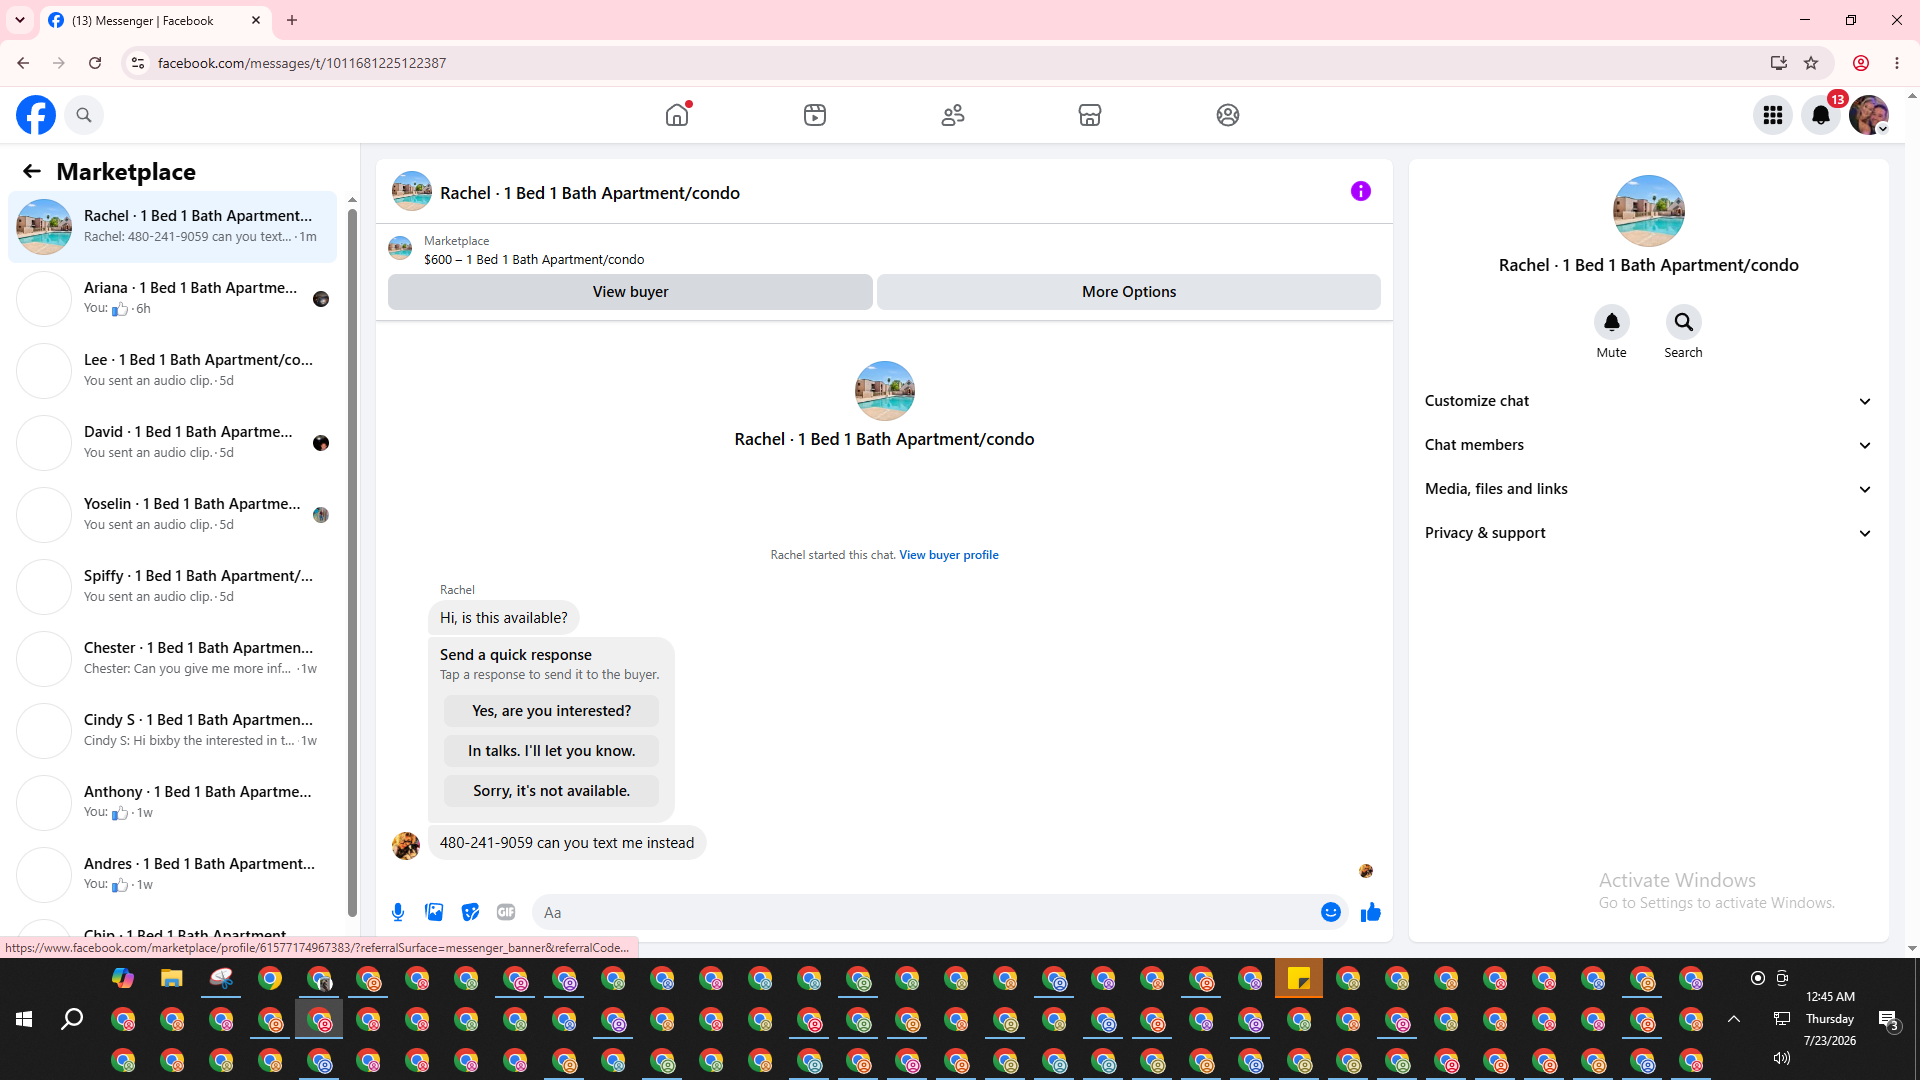The image size is (1920, 1080).
Task: Open More Options for the listing
Action: point(1129,292)
